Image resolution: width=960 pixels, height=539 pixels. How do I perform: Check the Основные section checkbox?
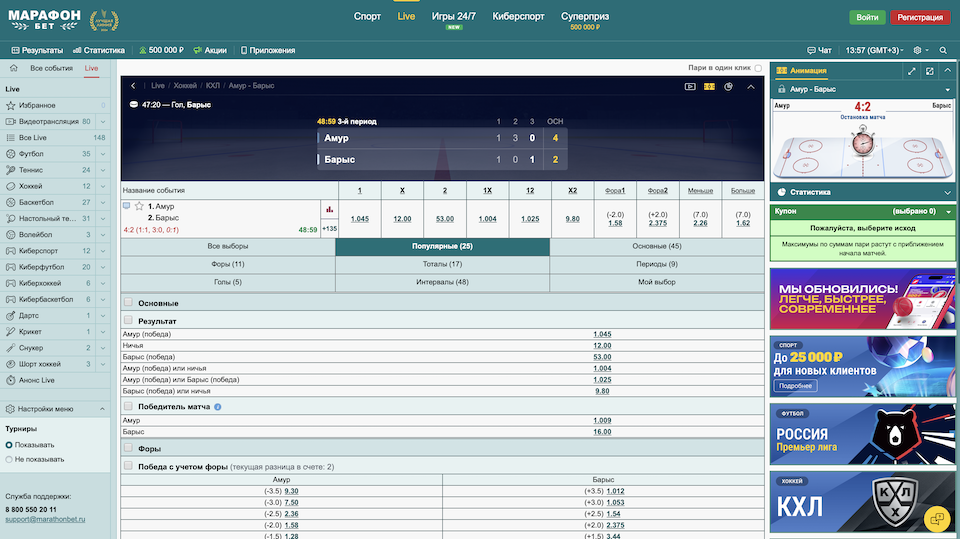point(128,302)
